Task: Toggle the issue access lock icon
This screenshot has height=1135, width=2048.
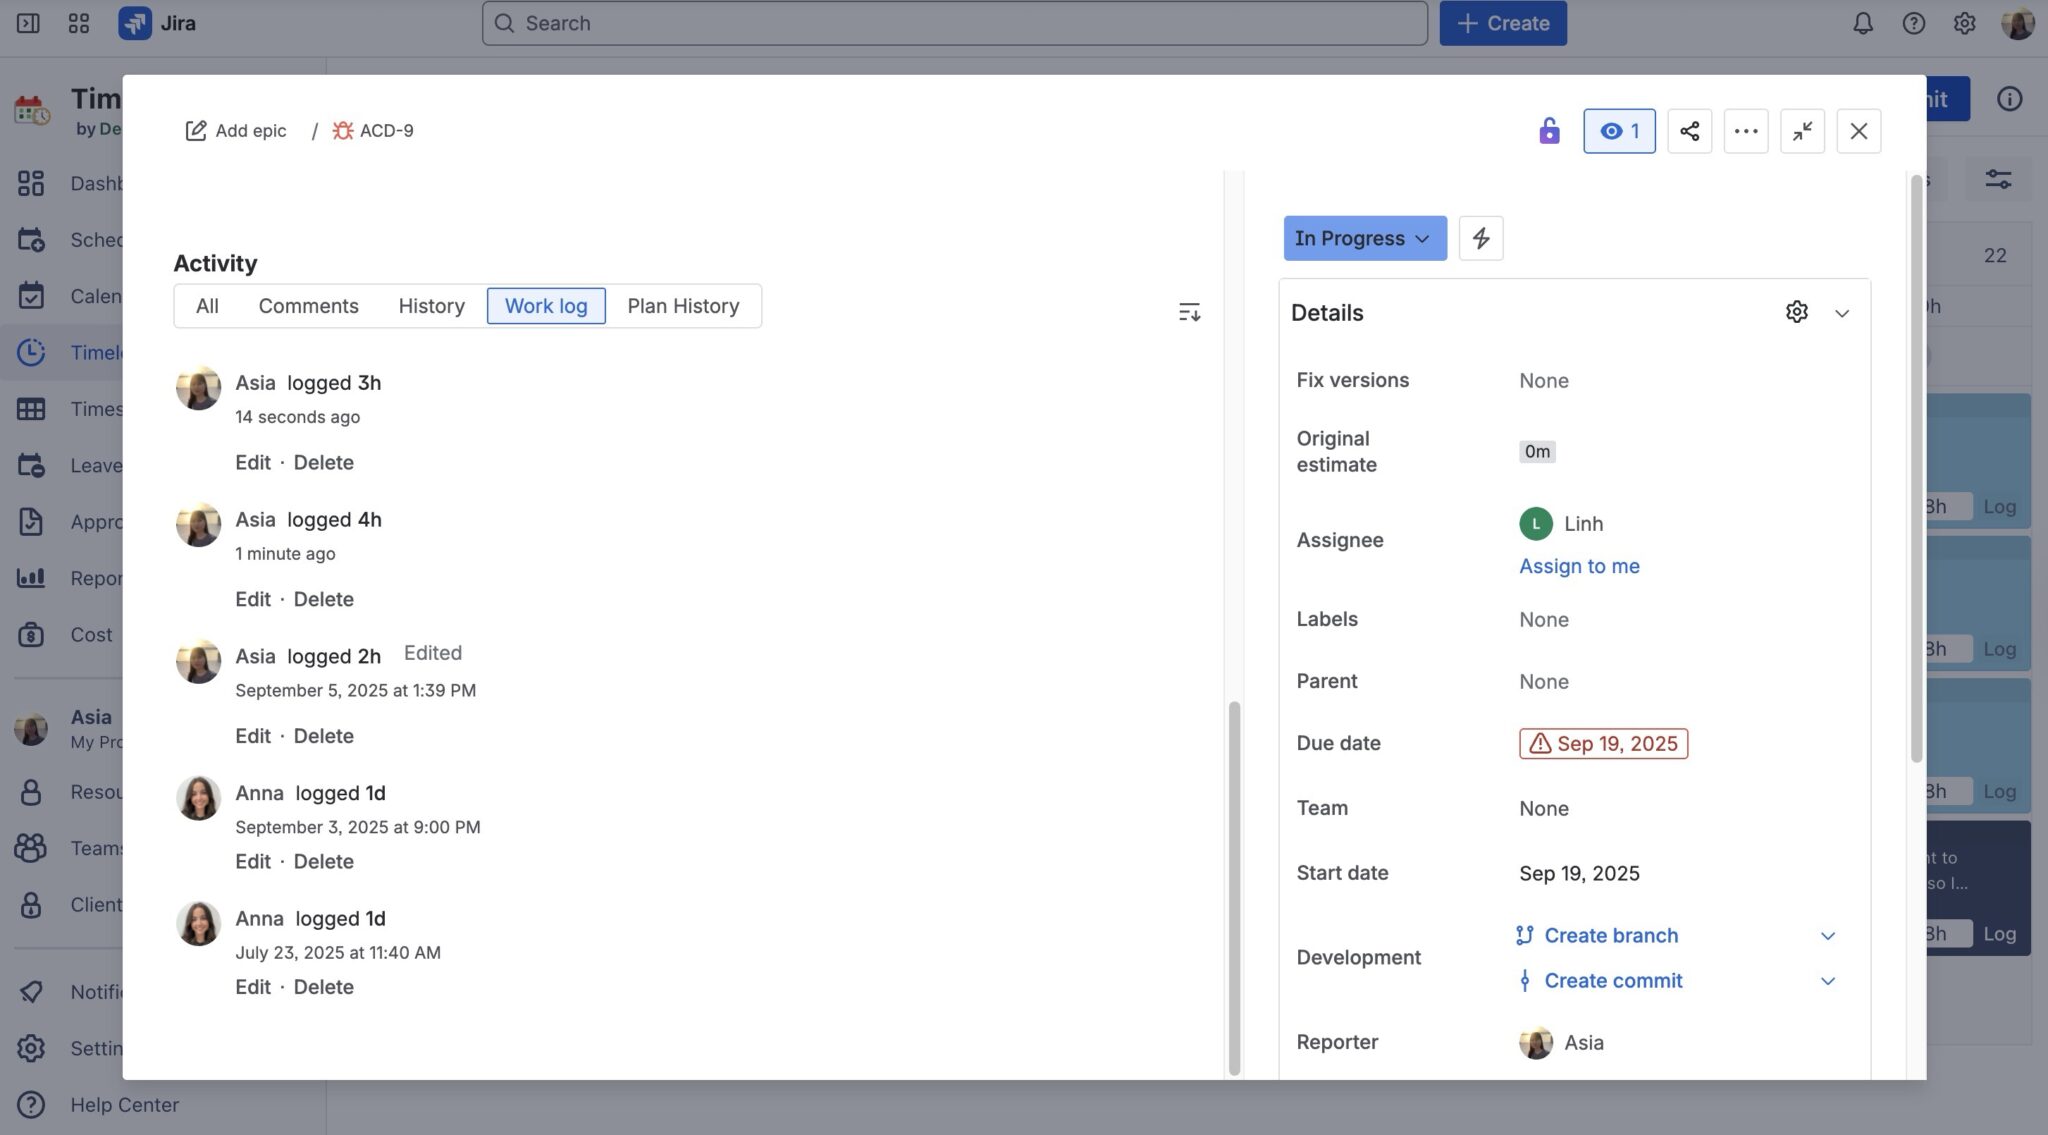Action: [1549, 130]
